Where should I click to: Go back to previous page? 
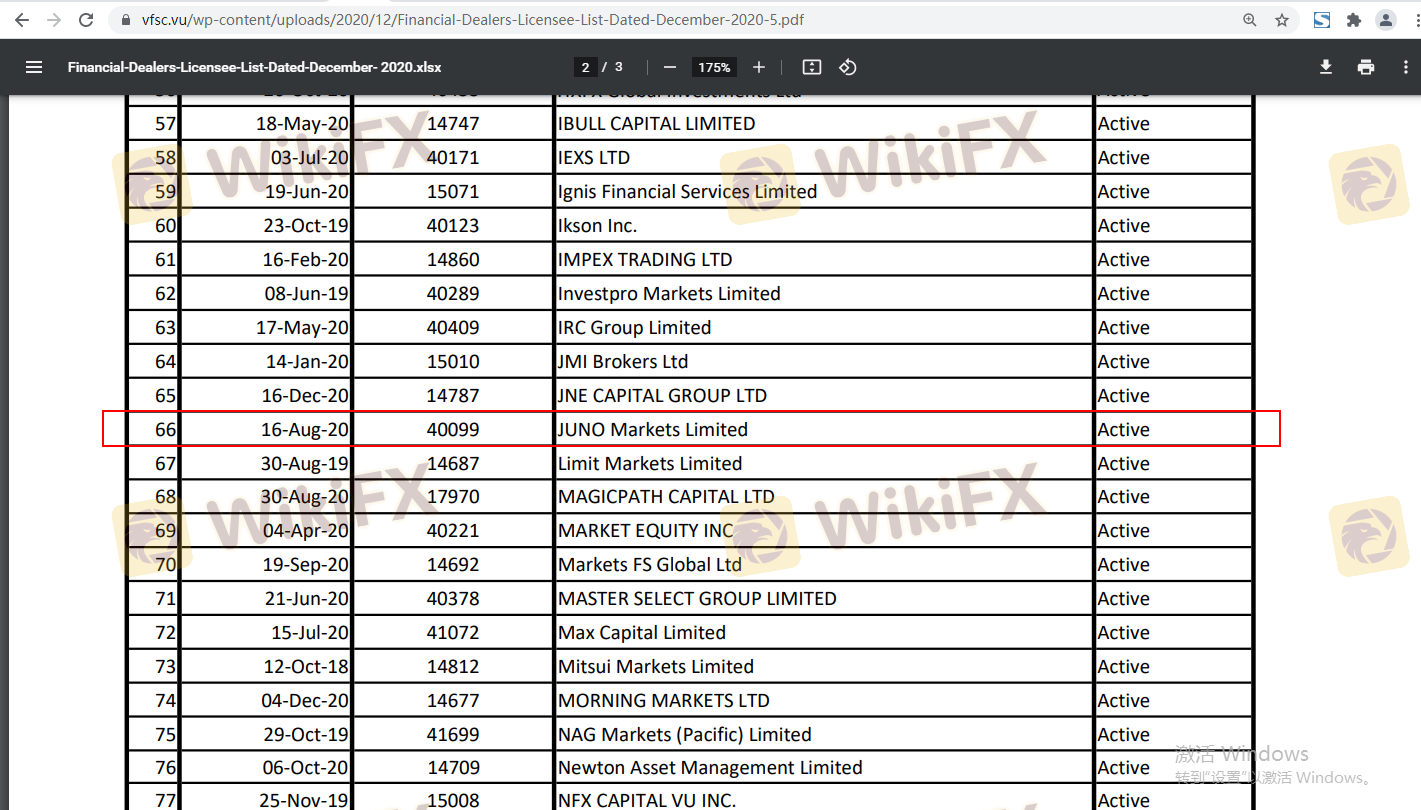(22, 20)
